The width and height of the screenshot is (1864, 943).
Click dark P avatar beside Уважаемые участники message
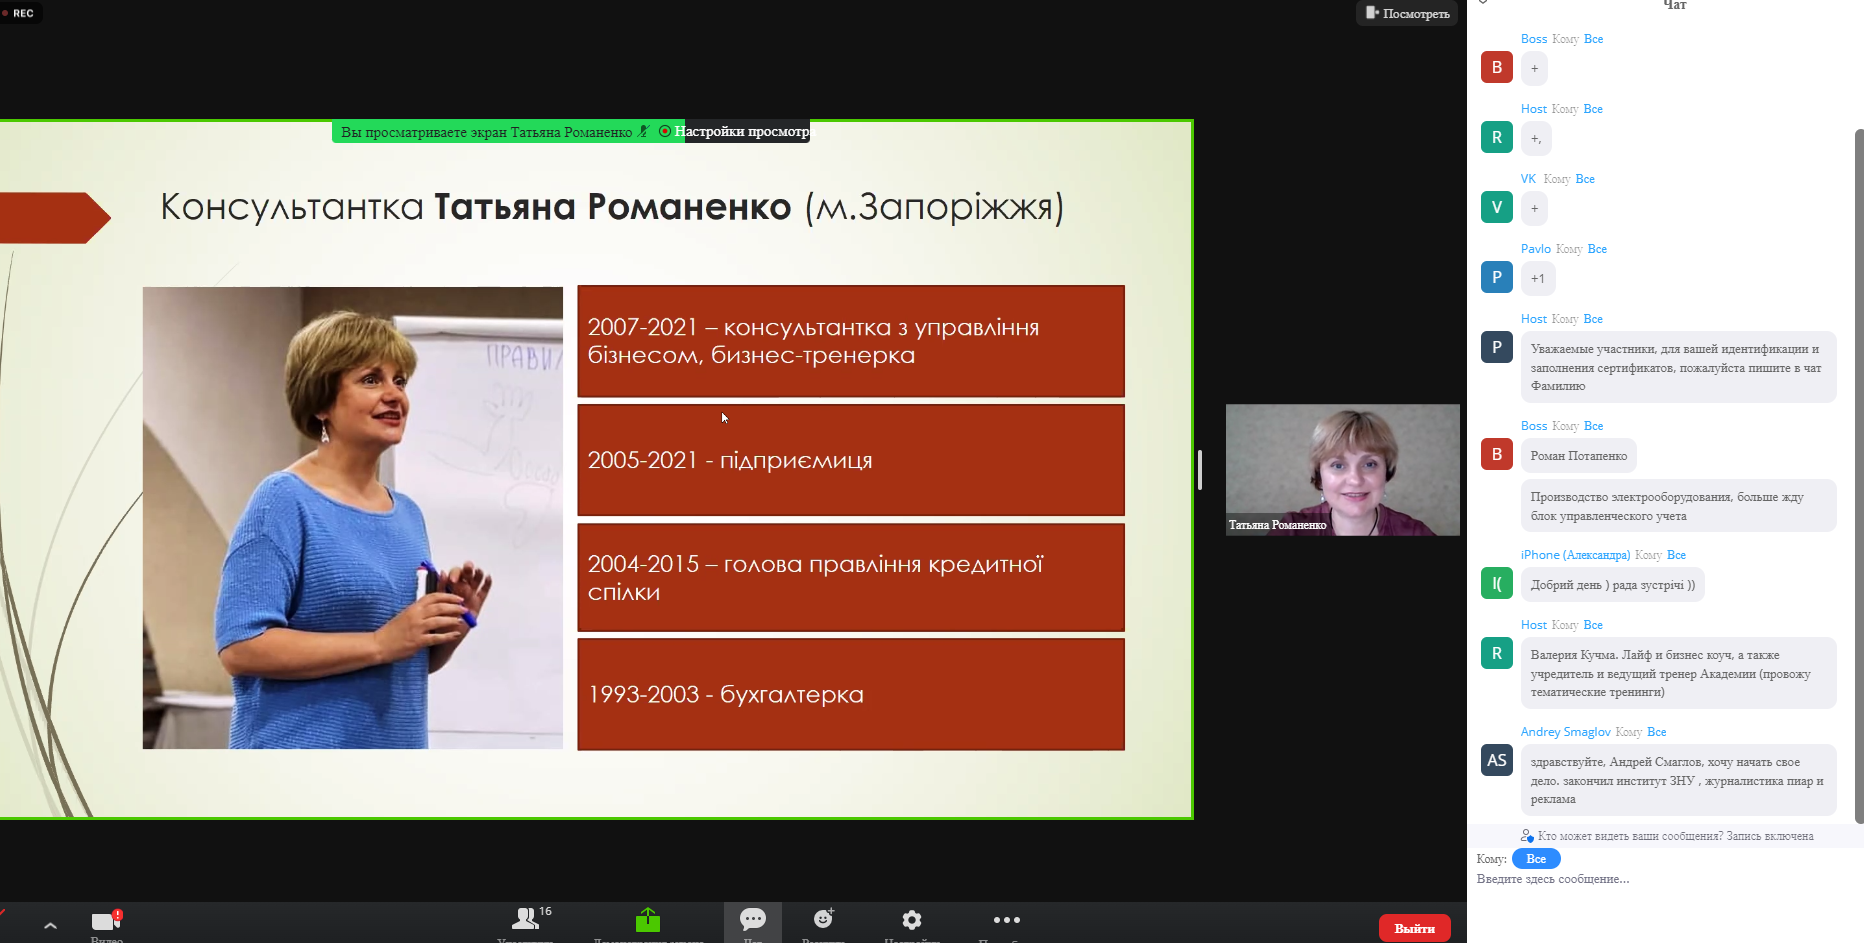click(x=1497, y=347)
